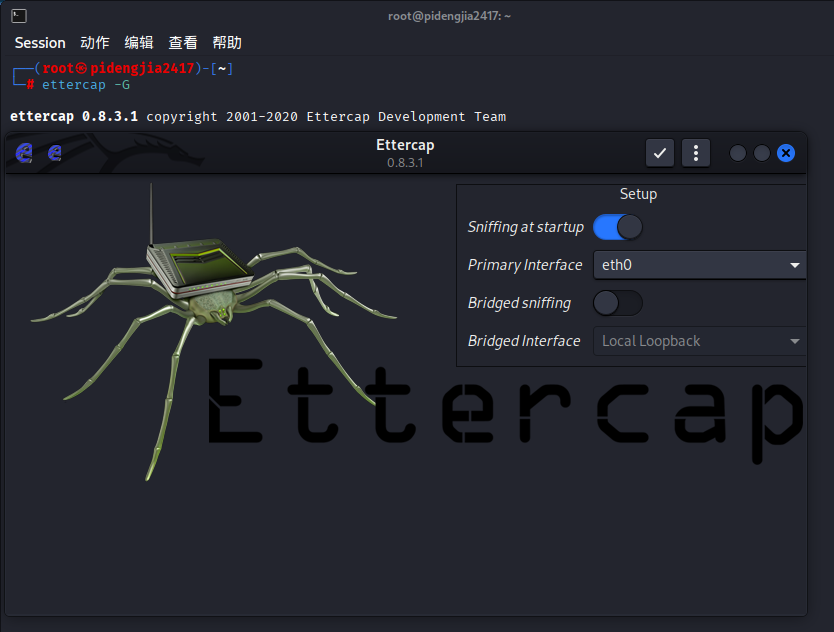Click the 'Setup' panel heading
Screen dimensions: 834x632
pyautogui.click(x=638, y=194)
